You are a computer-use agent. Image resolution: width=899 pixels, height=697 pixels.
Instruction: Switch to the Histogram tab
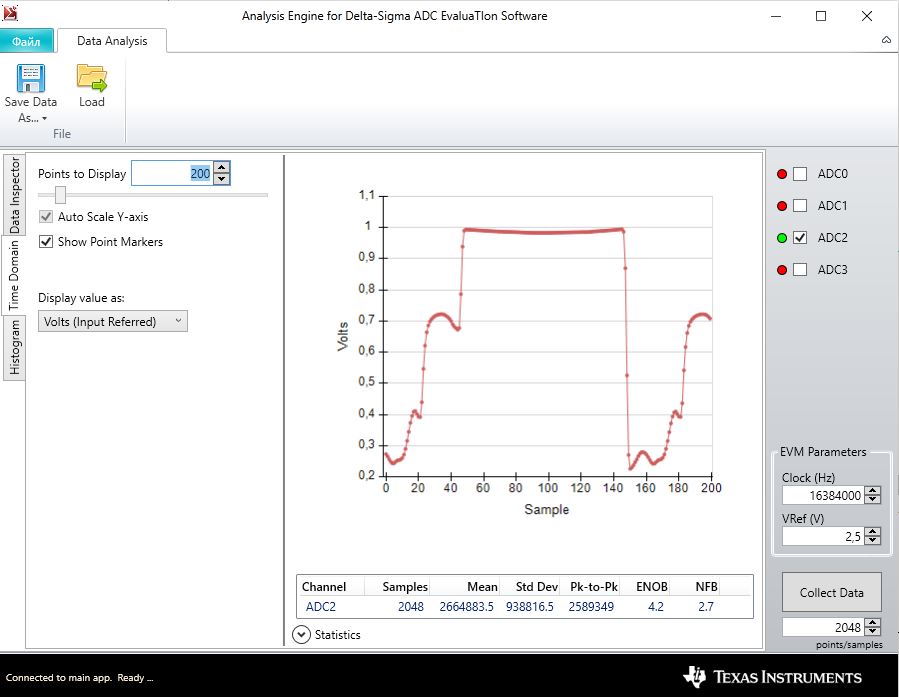(x=14, y=347)
